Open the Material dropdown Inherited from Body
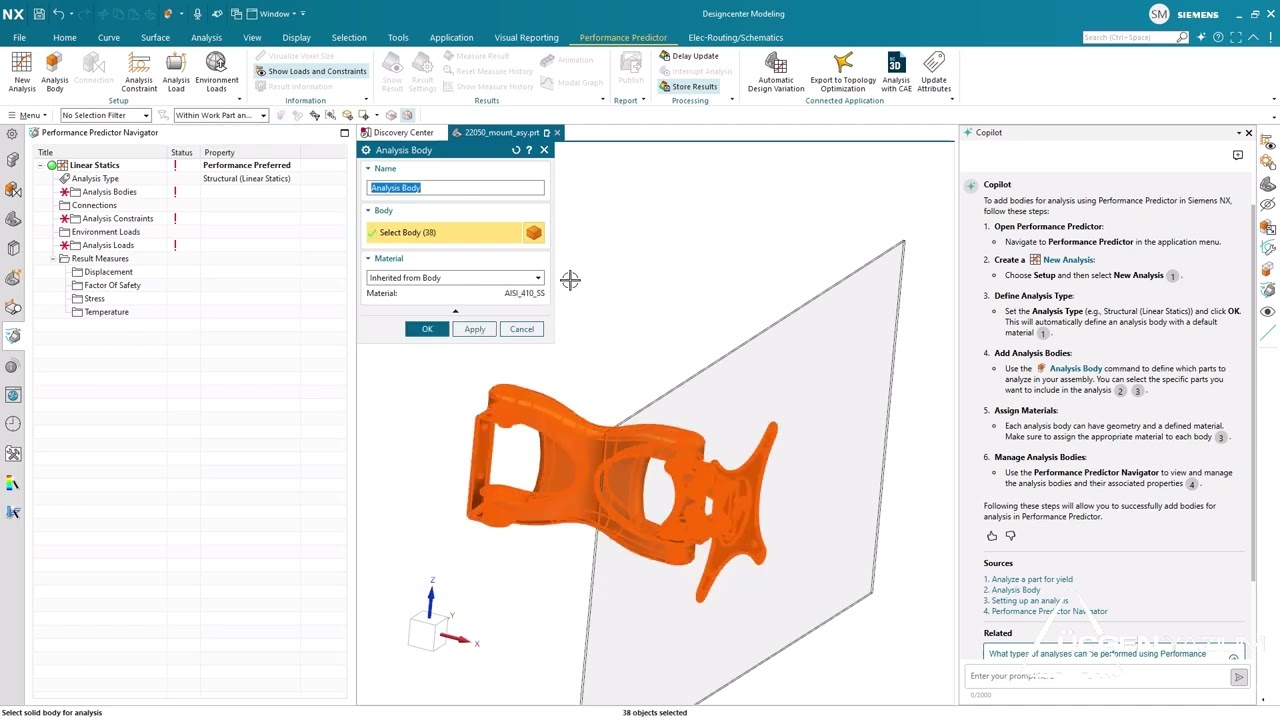The height and width of the screenshot is (720, 1280). [x=455, y=278]
